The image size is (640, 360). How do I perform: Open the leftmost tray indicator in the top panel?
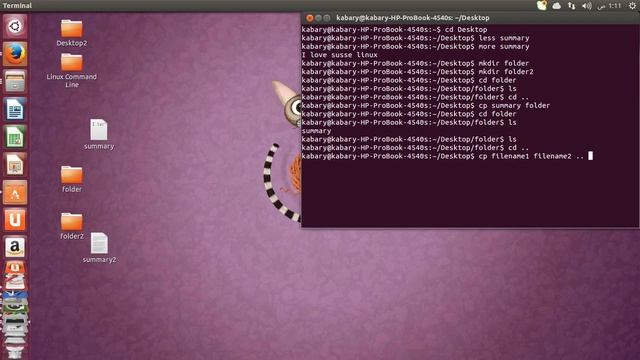(x=542, y=5)
